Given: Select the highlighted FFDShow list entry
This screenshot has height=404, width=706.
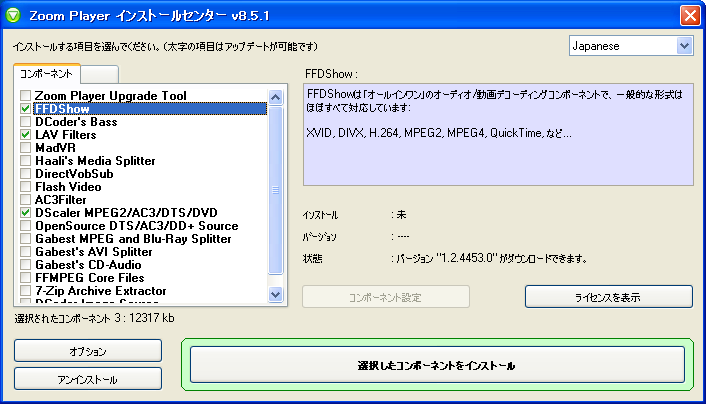Looking at the screenshot, I should tap(150, 109).
